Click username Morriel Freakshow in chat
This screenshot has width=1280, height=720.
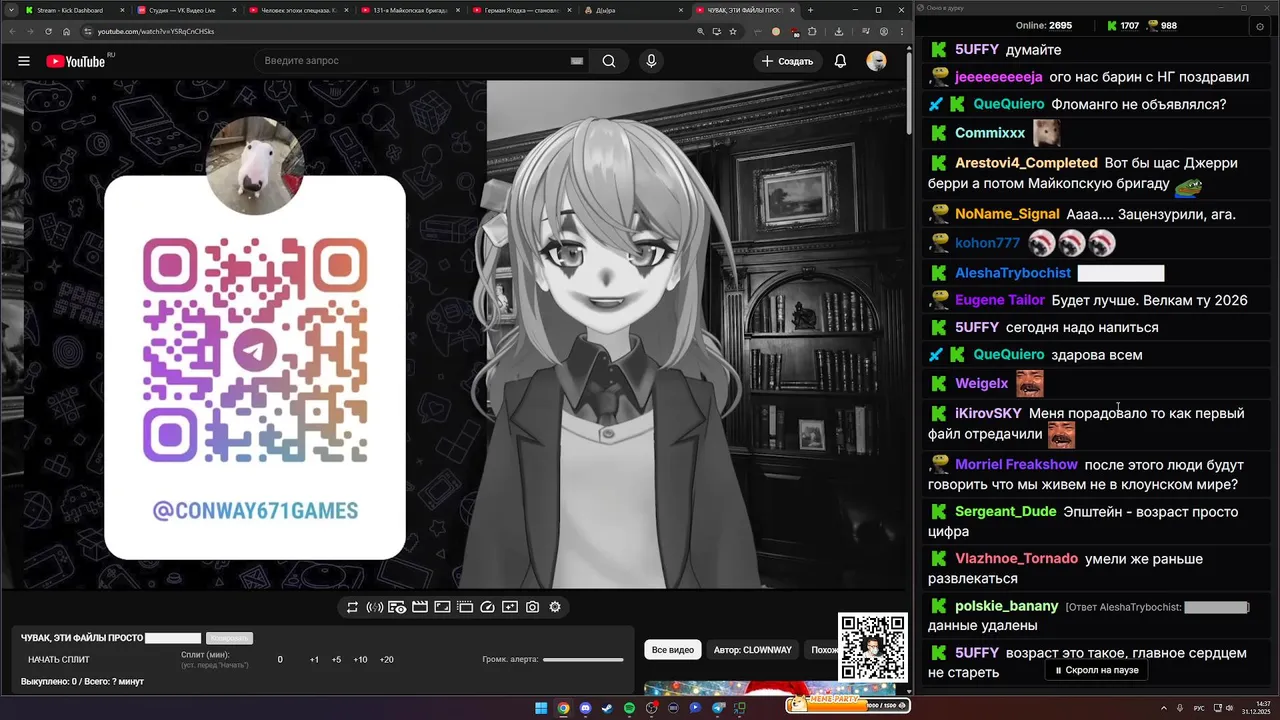pos(1016,464)
